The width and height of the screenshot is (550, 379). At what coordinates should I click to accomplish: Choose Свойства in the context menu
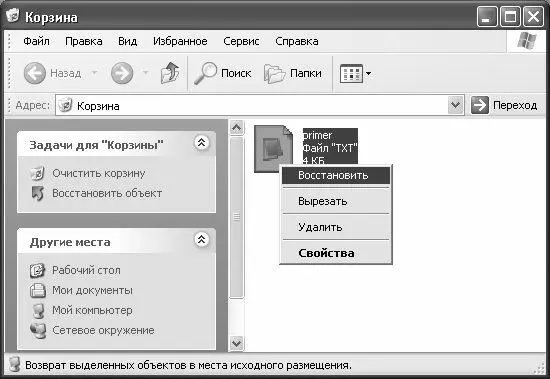(x=336, y=253)
